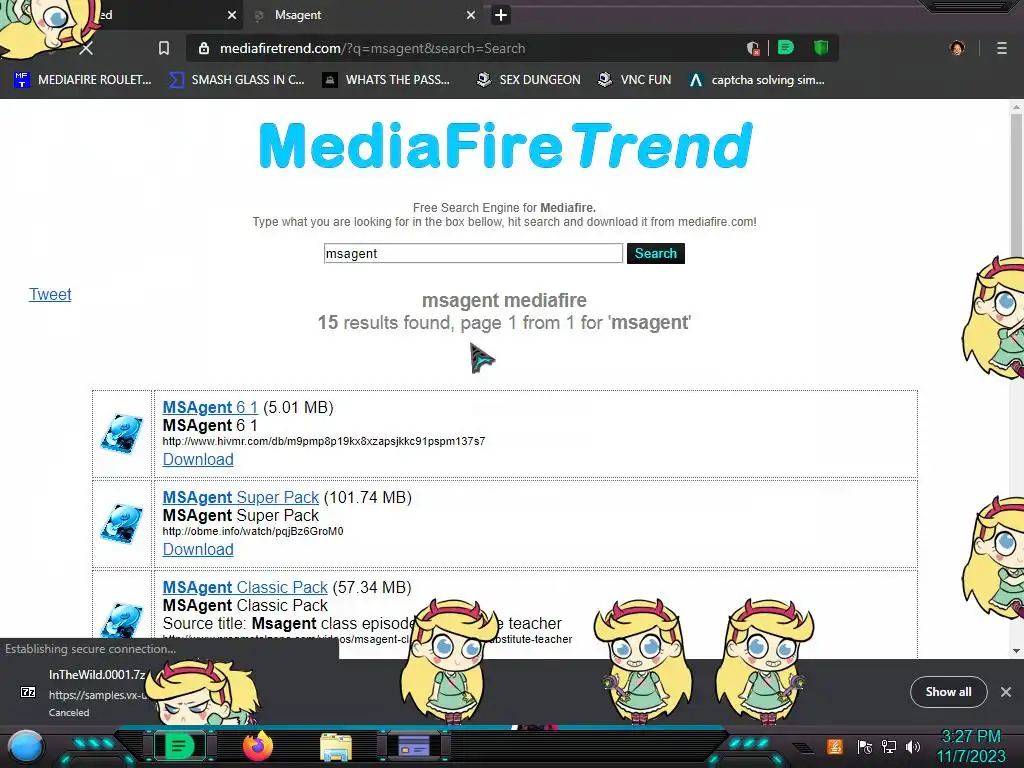The image size is (1024, 768).
Task: Bookmark this page with the bookmark icon
Action: point(164,48)
